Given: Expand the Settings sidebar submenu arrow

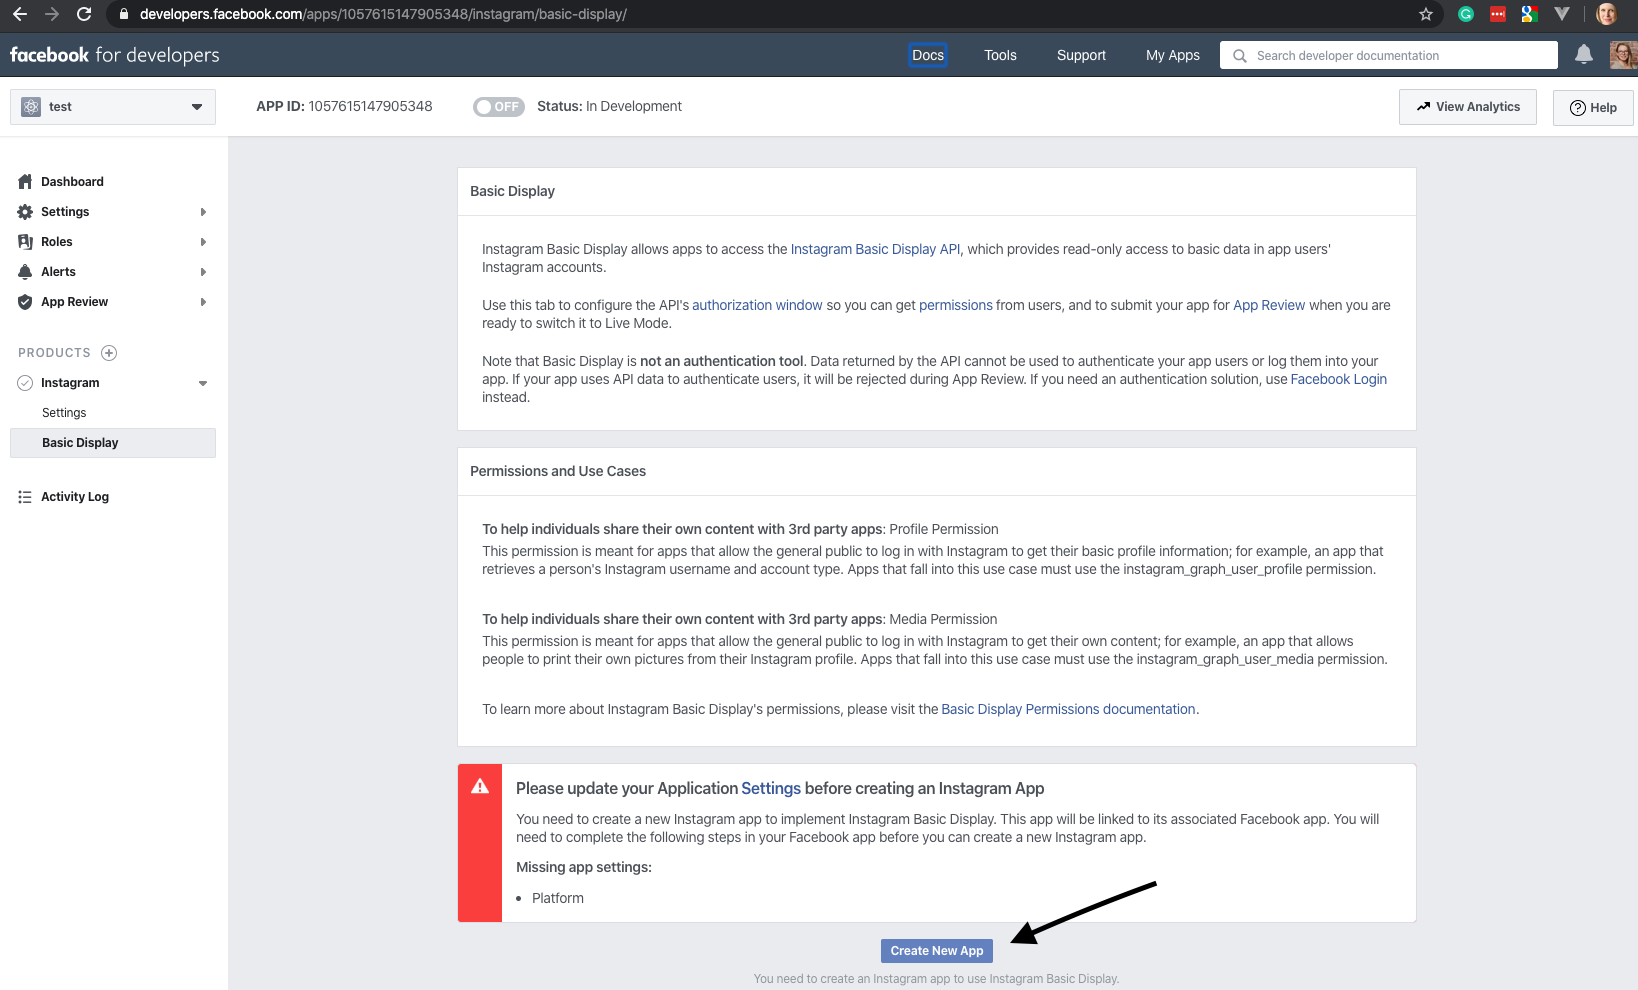Looking at the screenshot, I should [x=203, y=212].
